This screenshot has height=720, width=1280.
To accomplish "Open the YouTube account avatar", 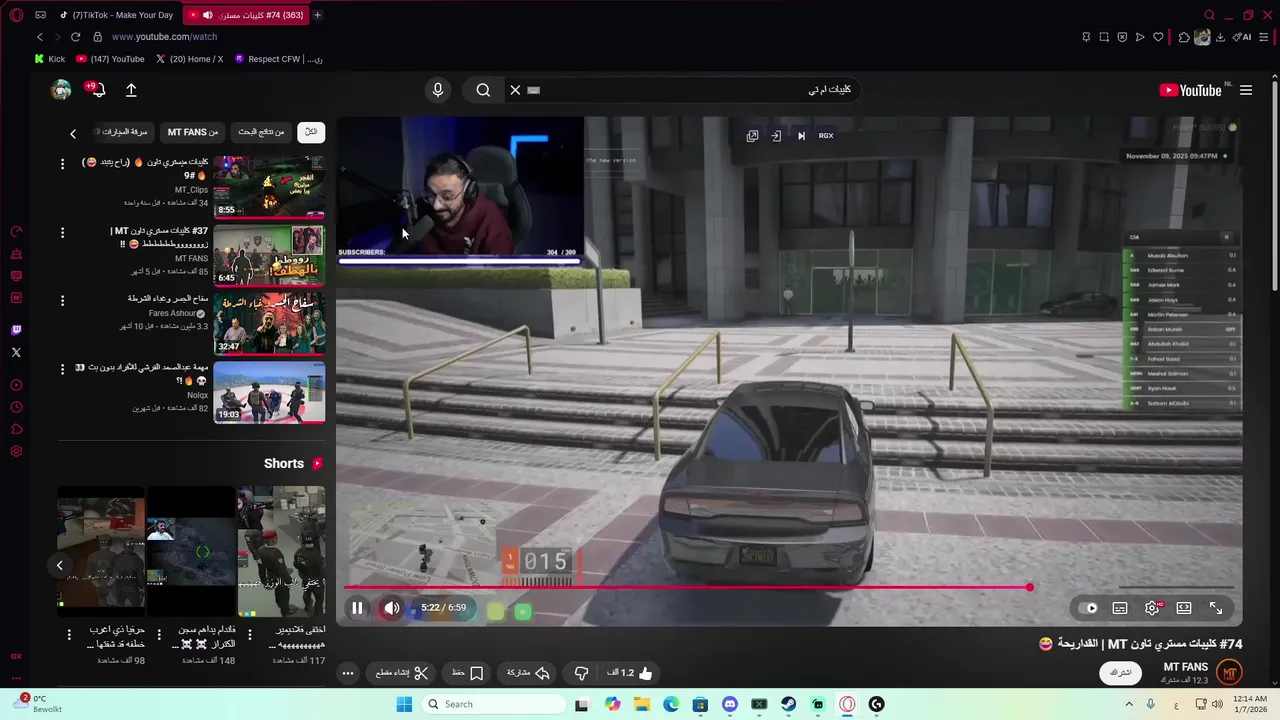I will point(61,90).
